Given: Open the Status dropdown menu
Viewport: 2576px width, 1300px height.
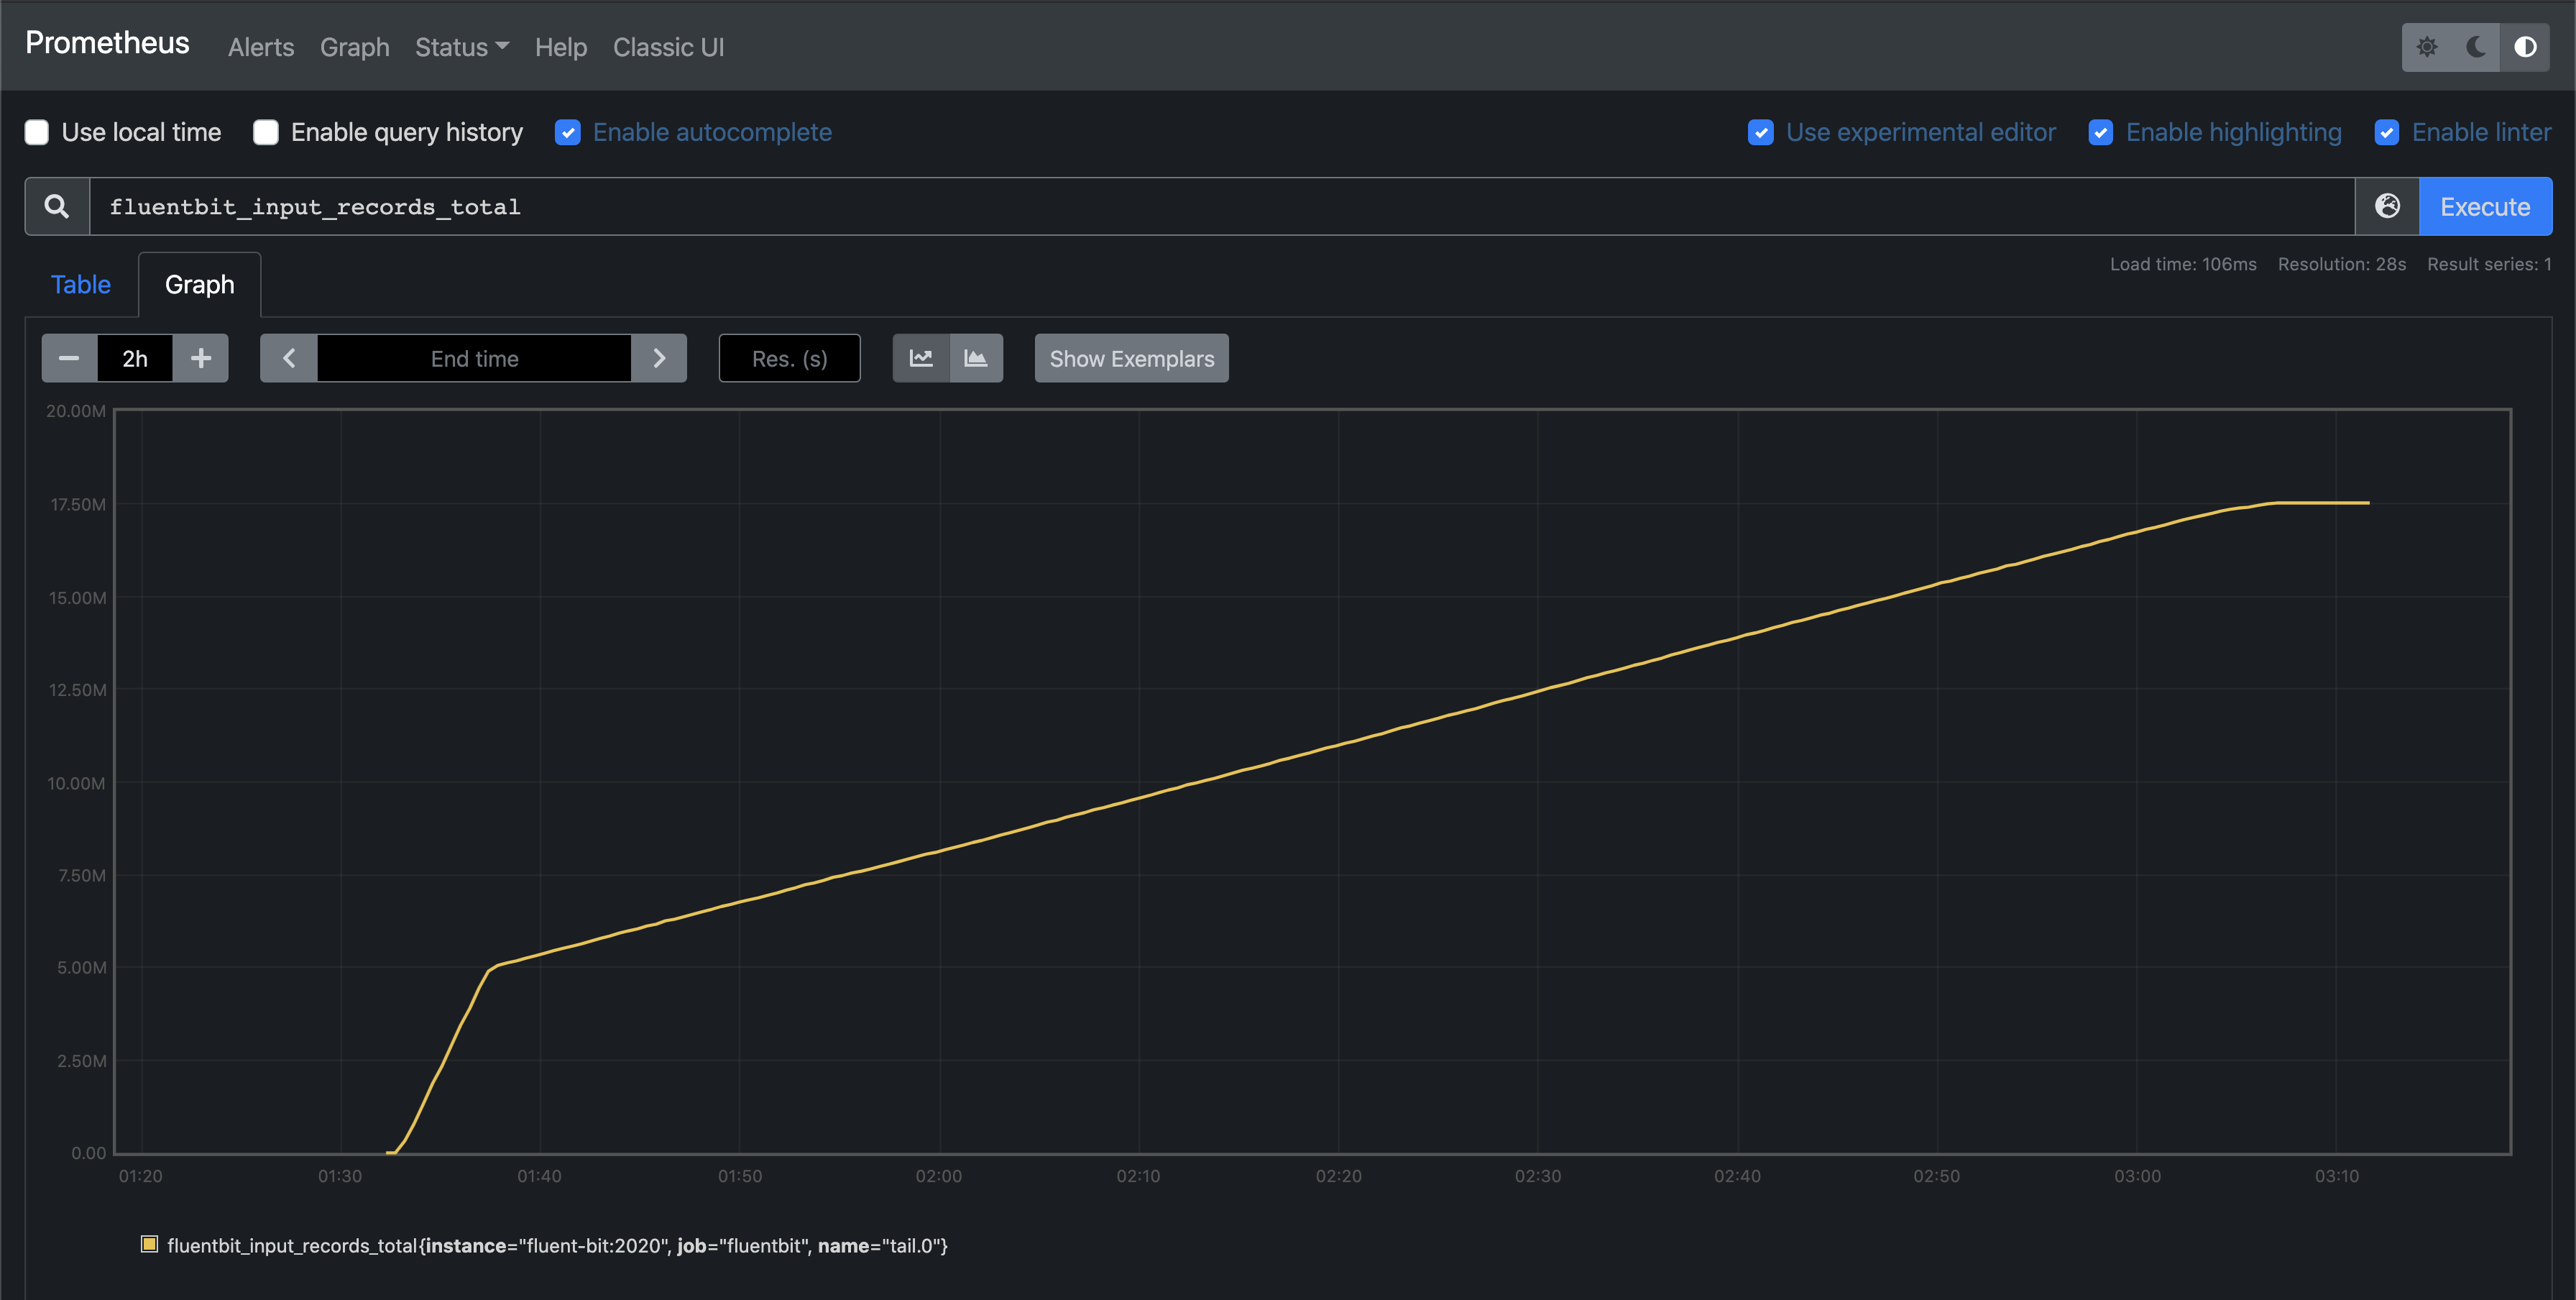Looking at the screenshot, I should click(x=461, y=47).
